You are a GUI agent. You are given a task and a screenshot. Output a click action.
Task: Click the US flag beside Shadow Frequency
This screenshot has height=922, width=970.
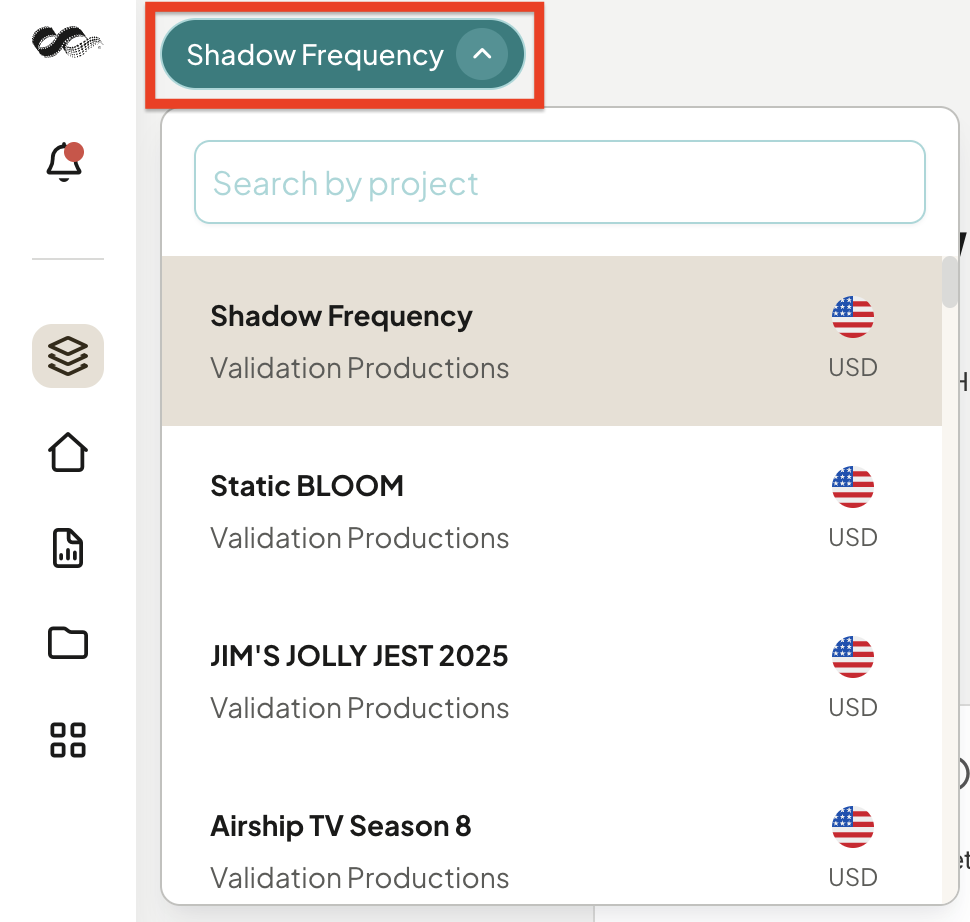click(852, 317)
